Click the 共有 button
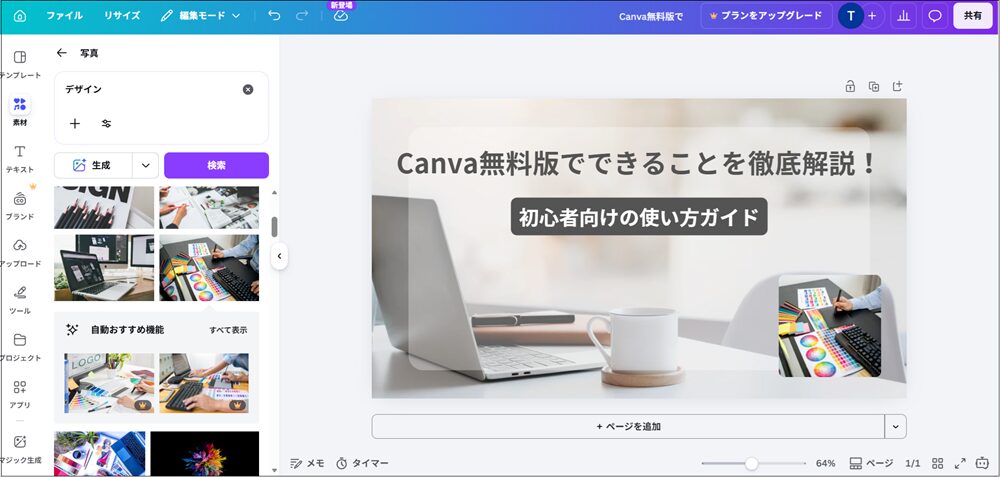The width and height of the screenshot is (1000, 477). (973, 16)
